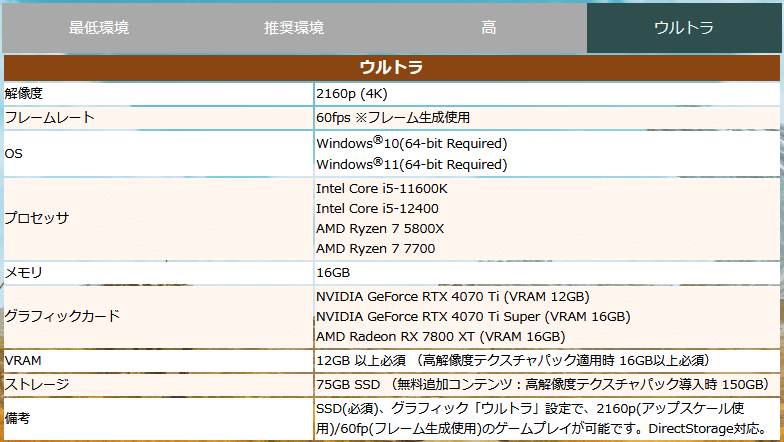Image resolution: width=784 pixels, height=442 pixels.
Task: Select Intel Core i5-12400 entry
Action: coord(377,208)
